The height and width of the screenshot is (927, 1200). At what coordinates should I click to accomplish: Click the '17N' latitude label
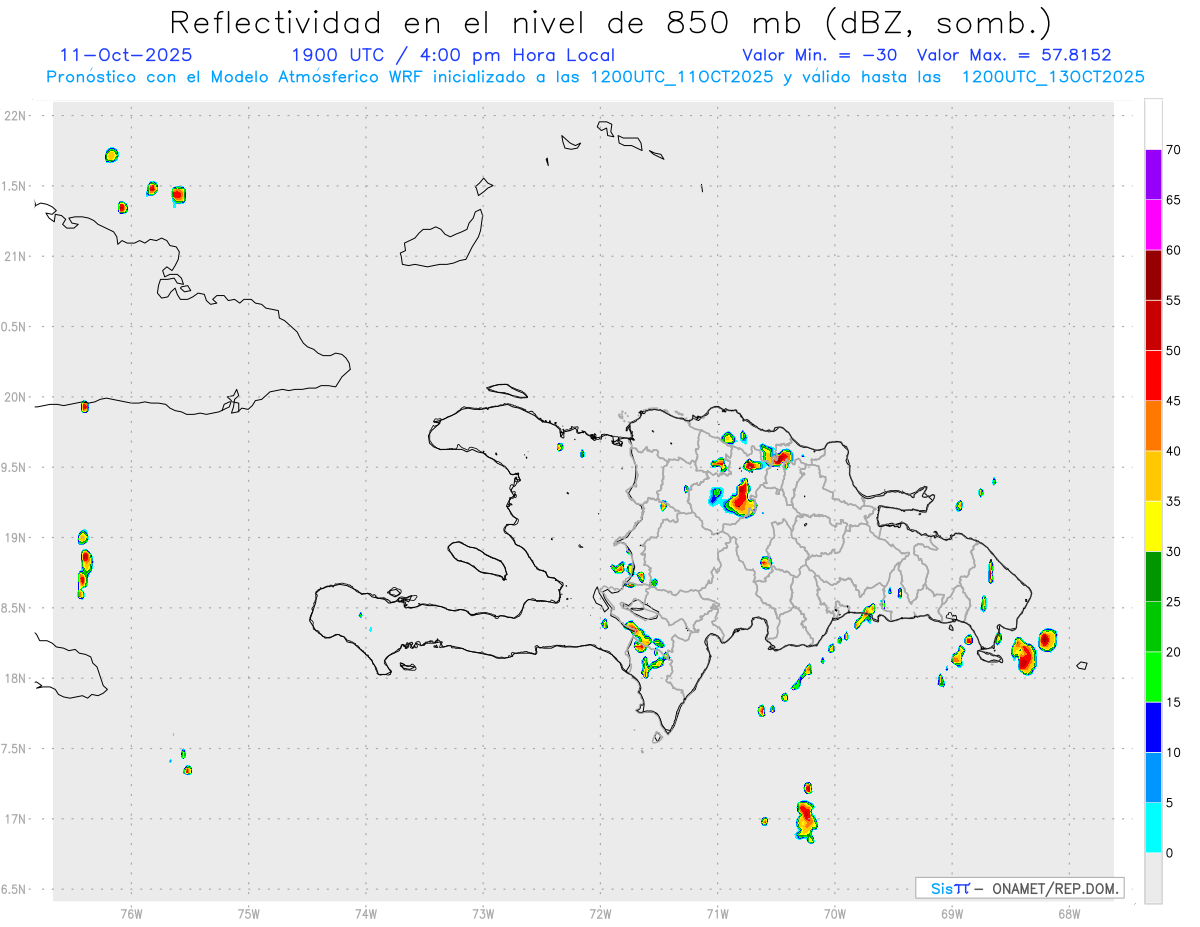(17, 819)
